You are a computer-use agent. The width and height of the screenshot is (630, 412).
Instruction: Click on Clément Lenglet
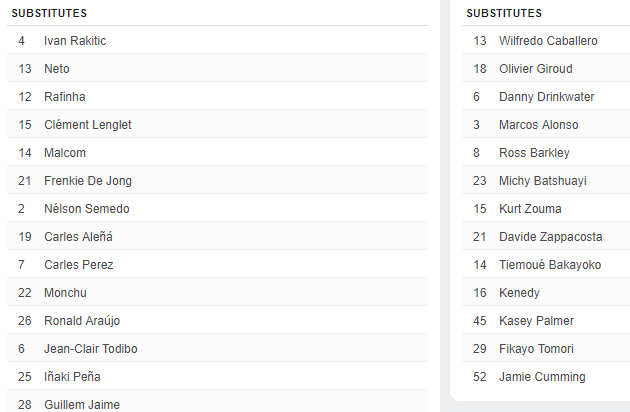tap(88, 125)
